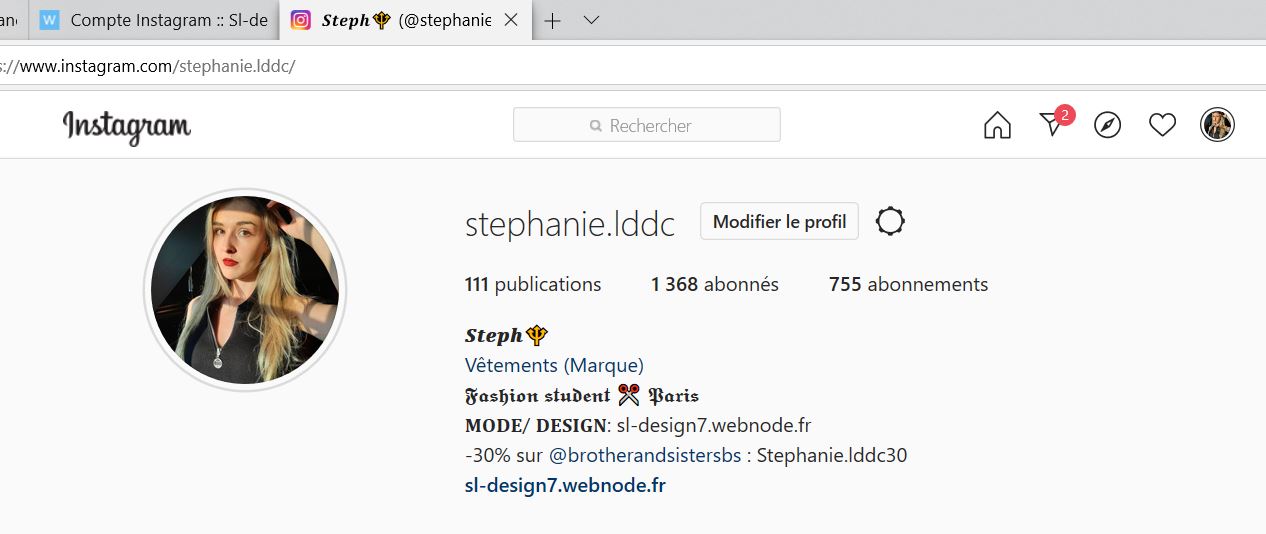Open profile settings gear icon
1266x534 pixels.
(890, 221)
